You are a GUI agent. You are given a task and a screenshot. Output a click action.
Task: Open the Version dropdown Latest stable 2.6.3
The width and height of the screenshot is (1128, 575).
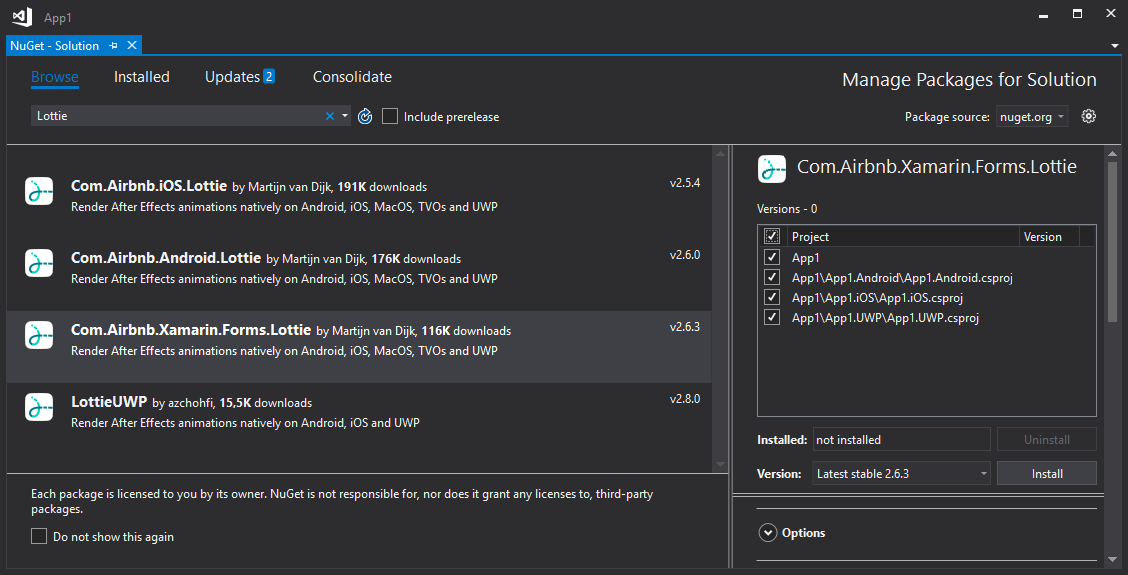(x=901, y=473)
